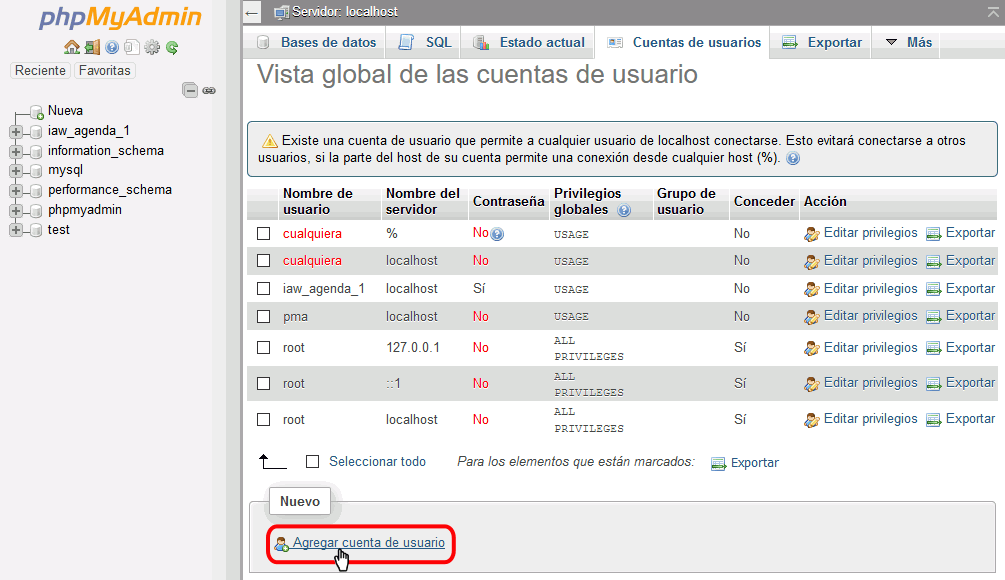The width and height of the screenshot is (1005, 580).
Task: Open the blue help documentation icon in sidebar
Action: coord(112,47)
